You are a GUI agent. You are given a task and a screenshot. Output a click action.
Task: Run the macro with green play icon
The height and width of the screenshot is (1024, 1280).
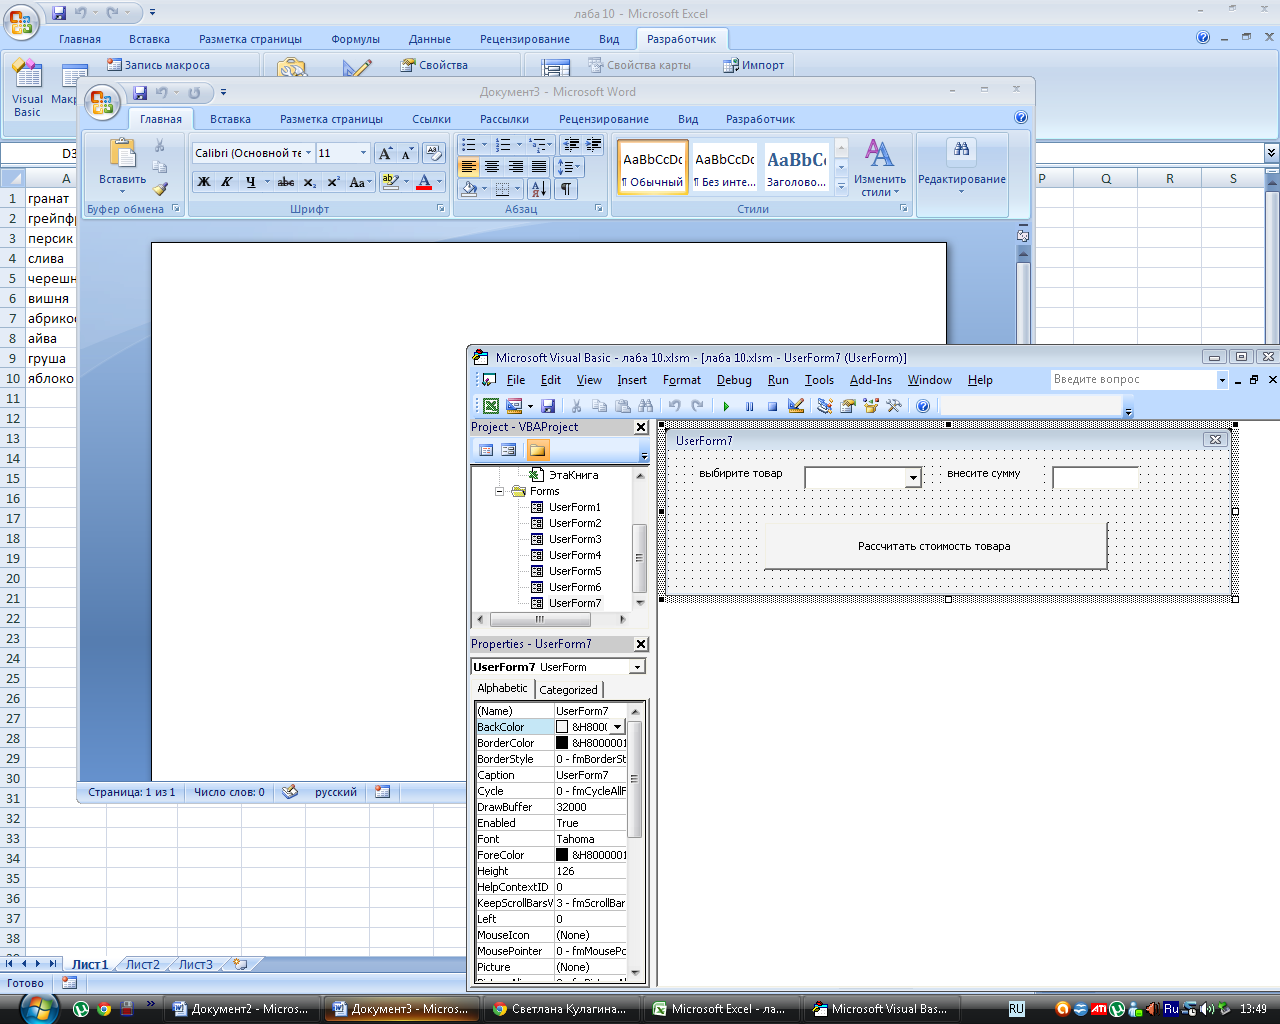tap(727, 406)
